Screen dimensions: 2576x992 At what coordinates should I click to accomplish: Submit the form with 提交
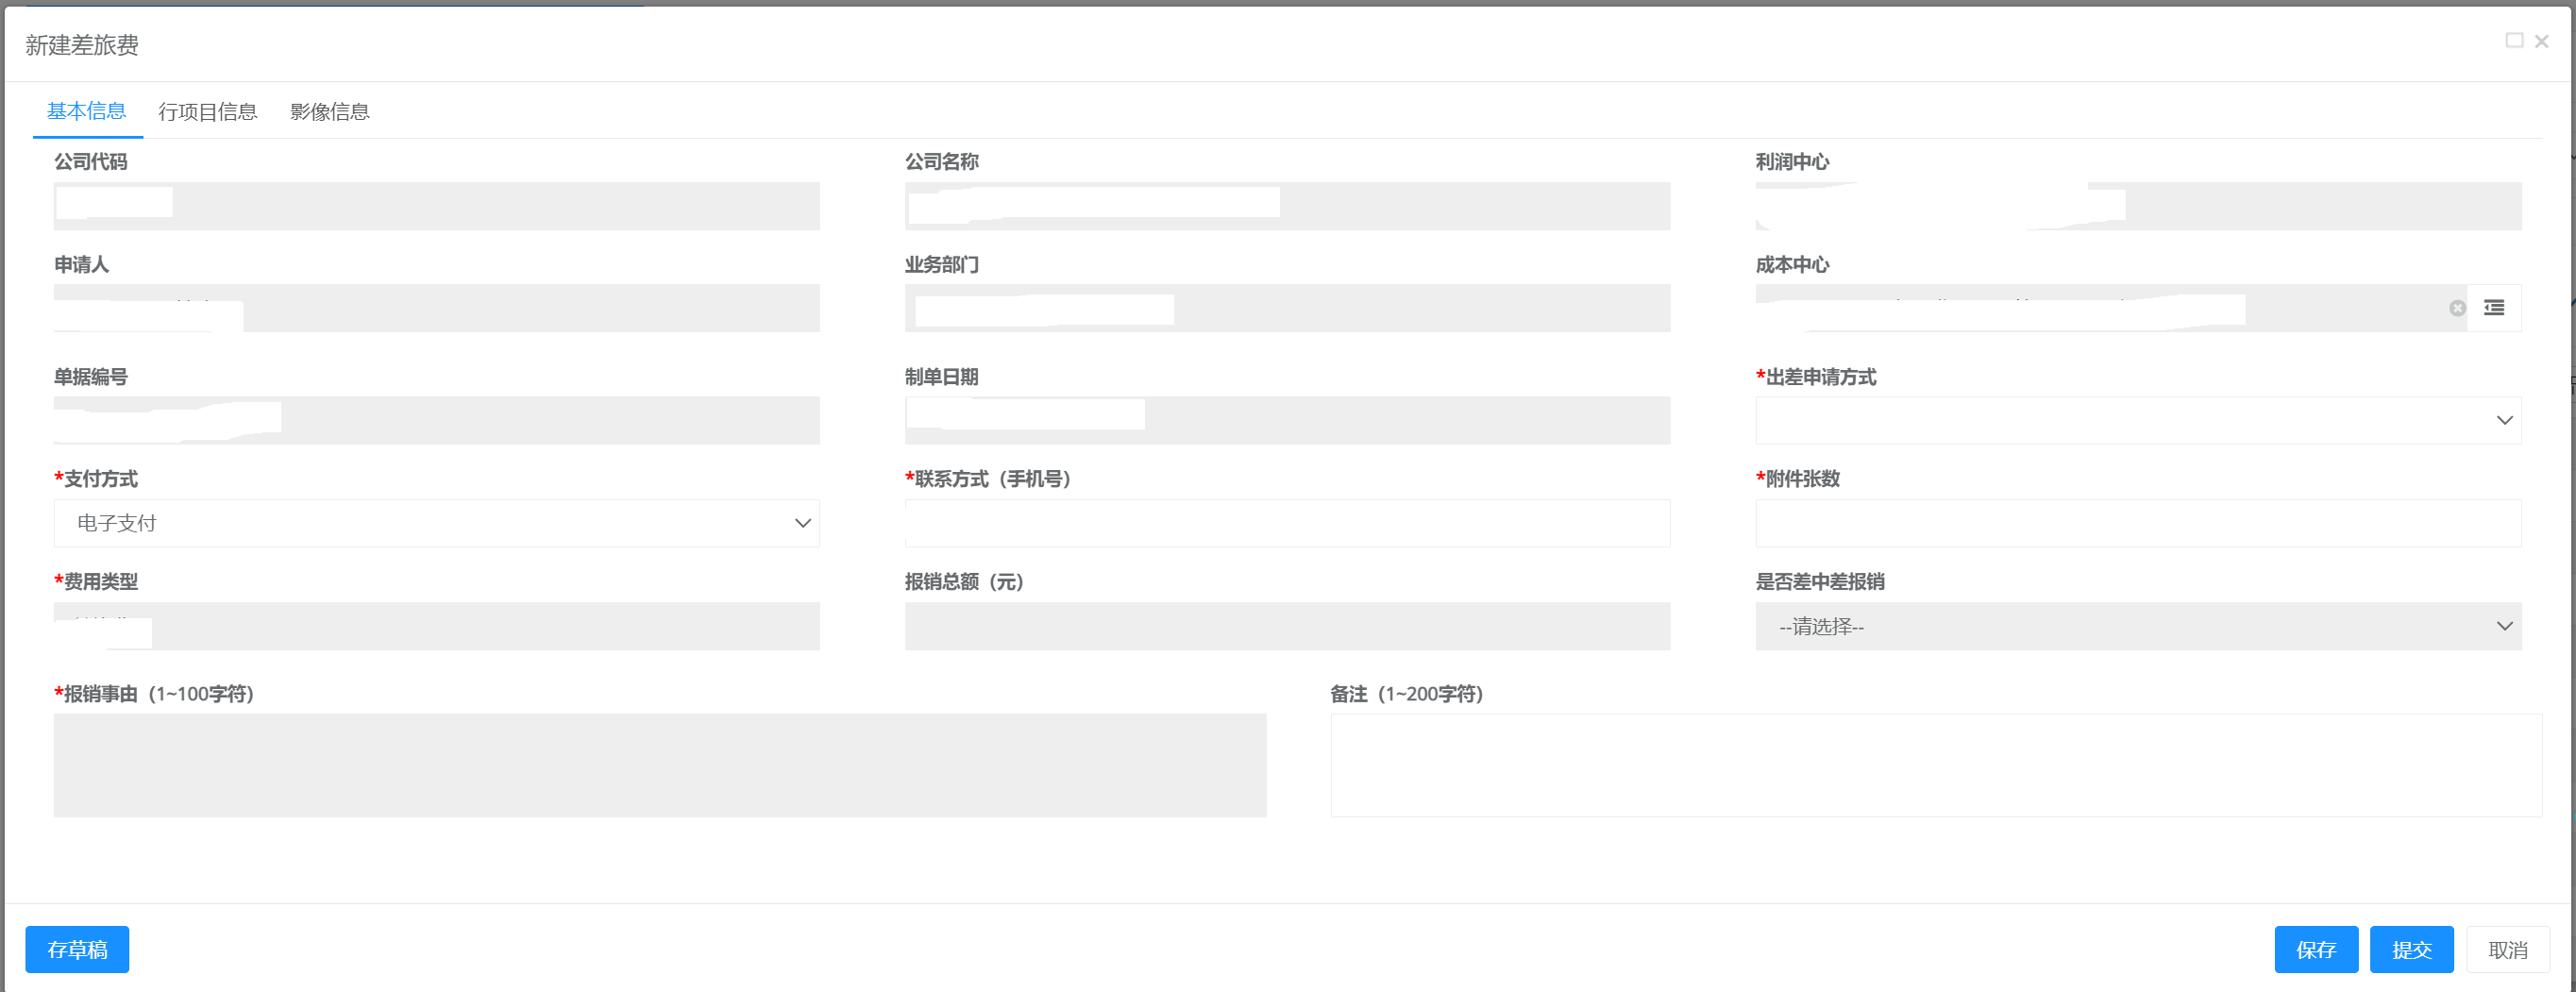[x=2411, y=949]
